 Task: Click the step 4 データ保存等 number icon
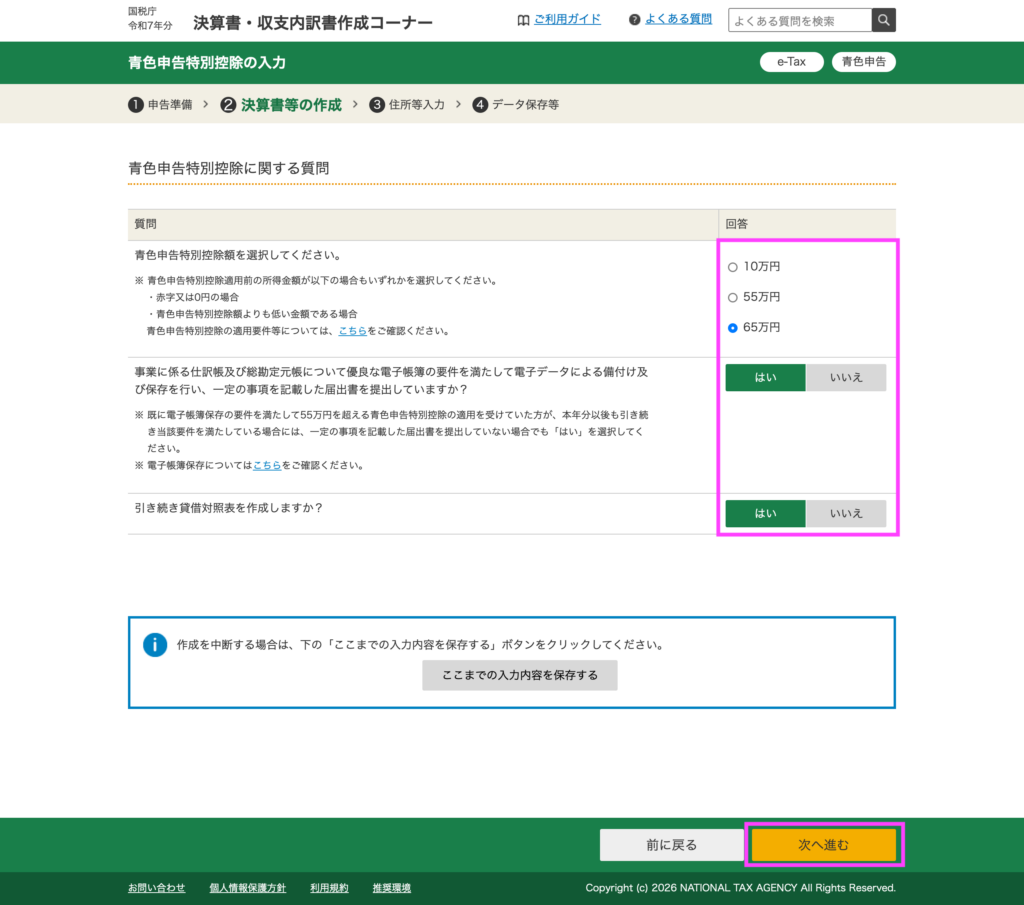[480, 104]
